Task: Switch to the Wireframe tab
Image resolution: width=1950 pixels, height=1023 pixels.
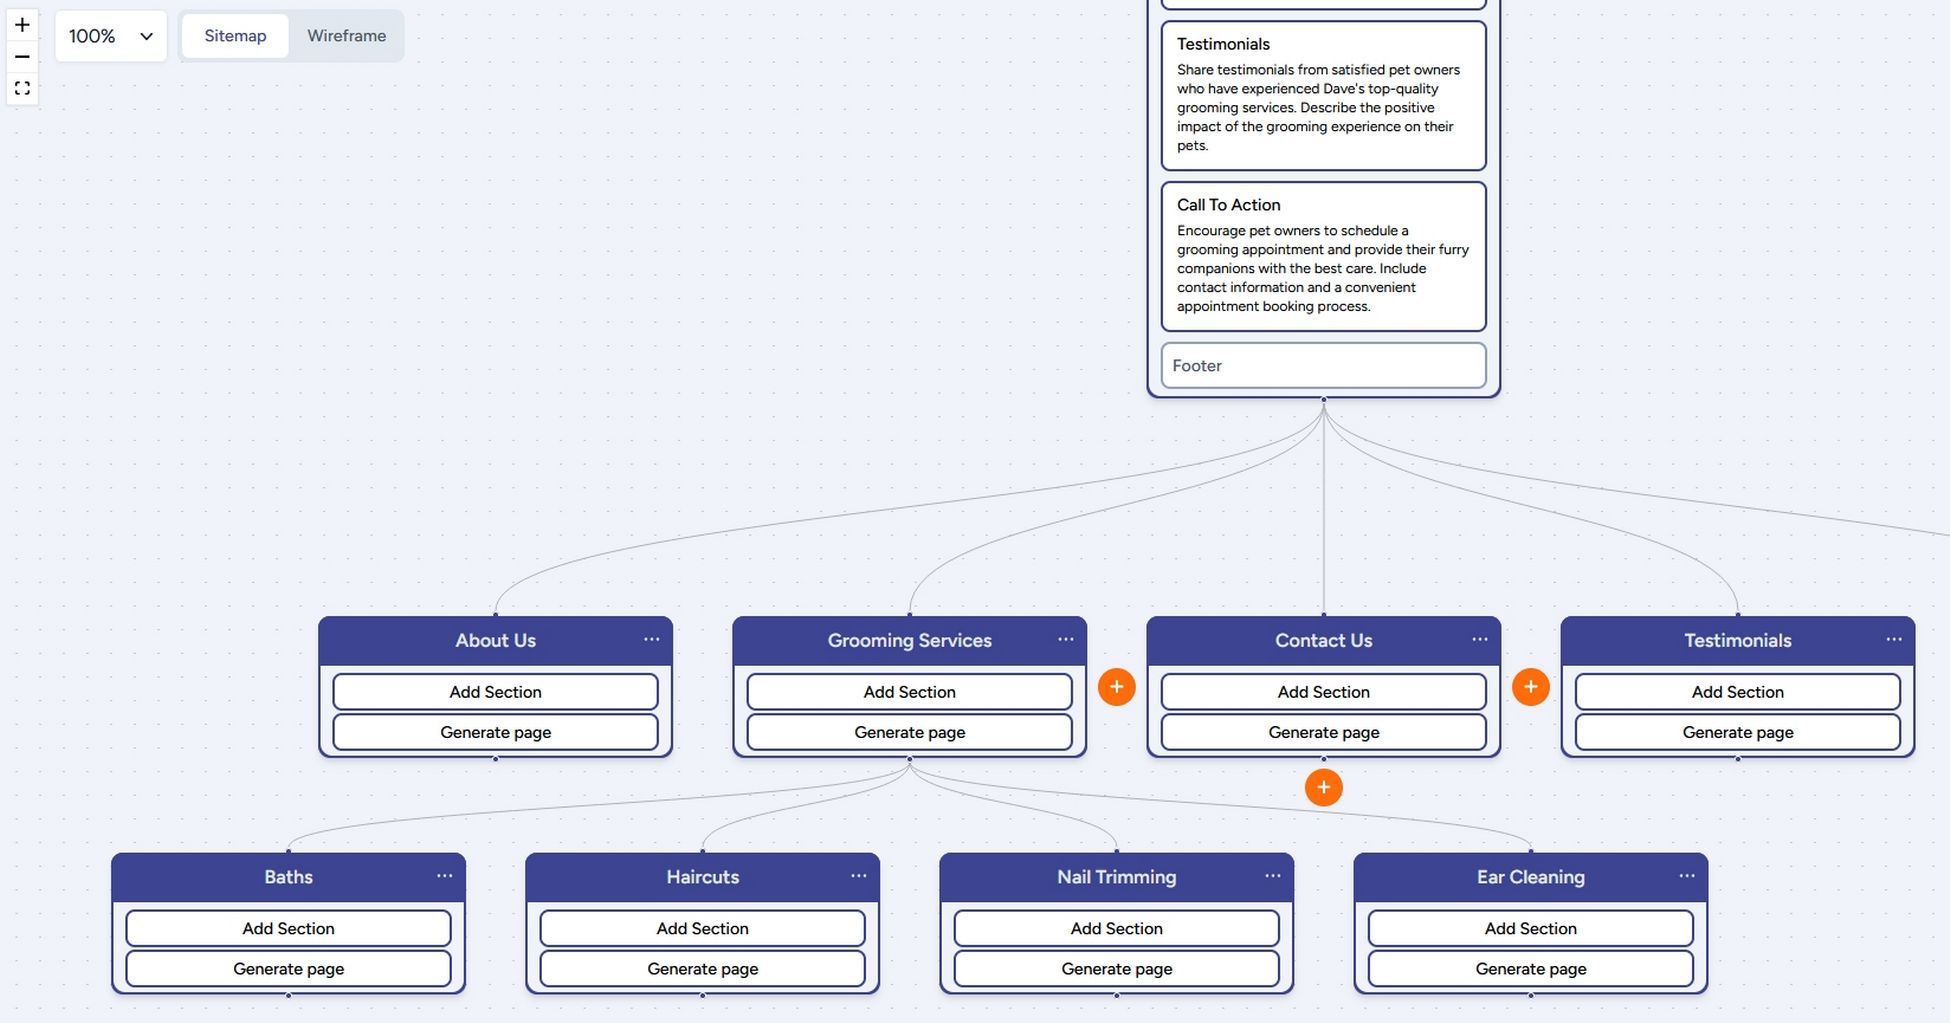Action: (346, 36)
